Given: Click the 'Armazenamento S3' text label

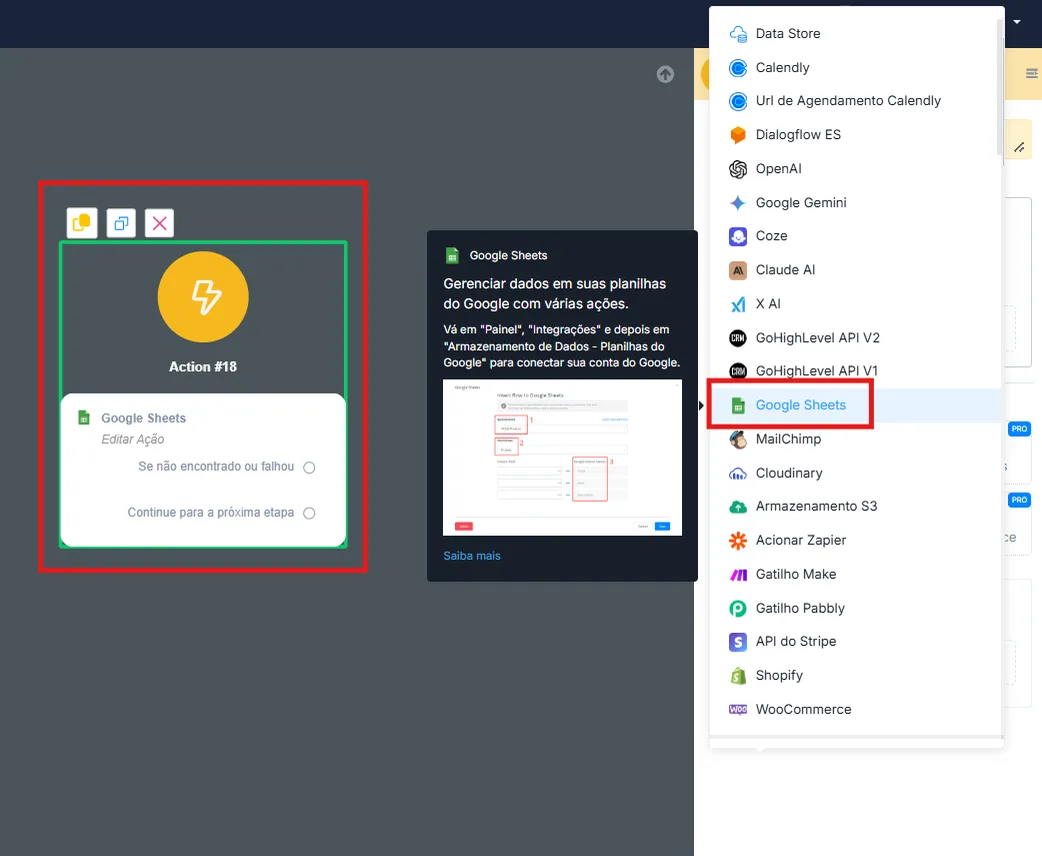Looking at the screenshot, I should click(816, 506).
